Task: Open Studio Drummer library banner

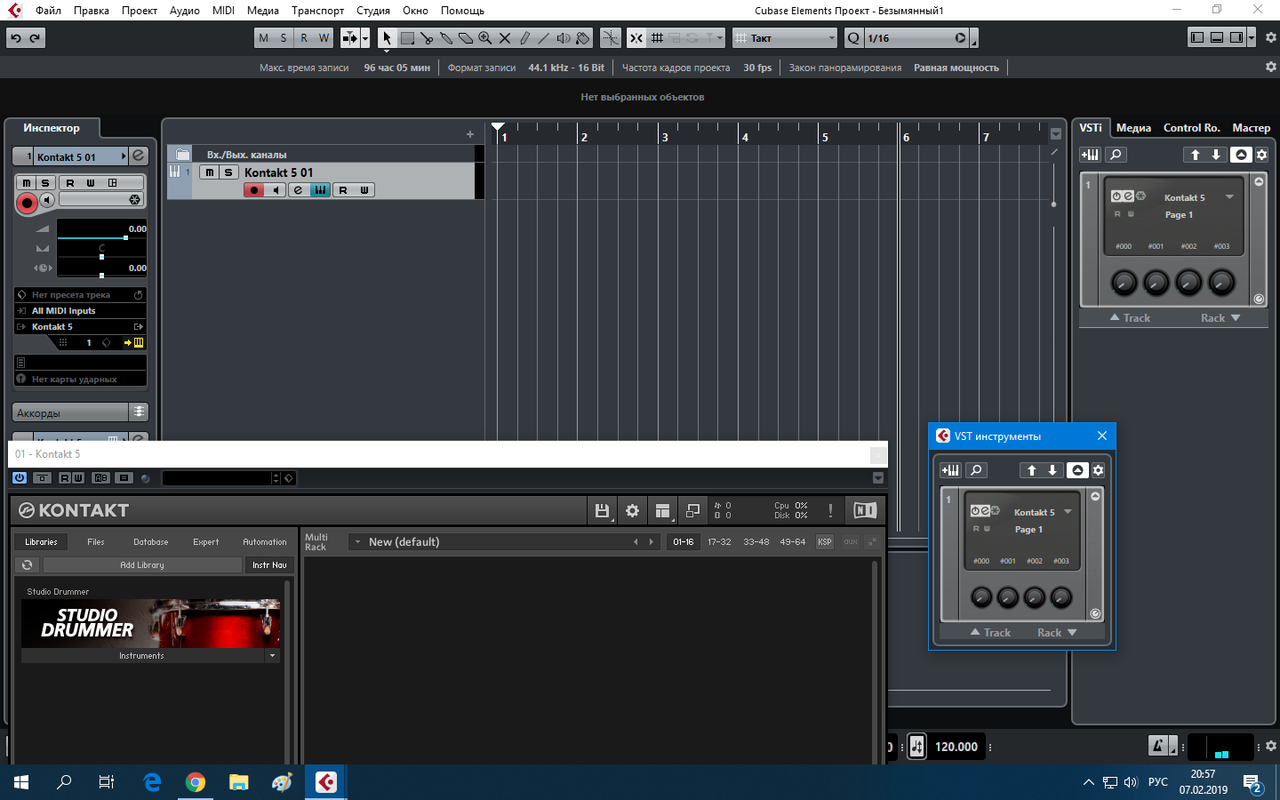Action: click(x=151, y=623)
